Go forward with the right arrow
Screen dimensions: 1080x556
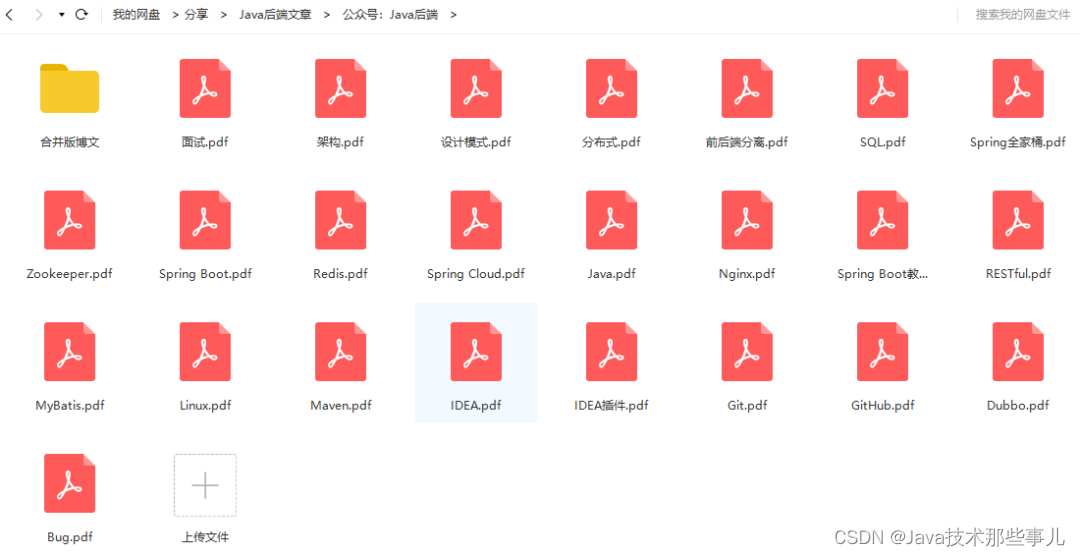pos(39,14)
